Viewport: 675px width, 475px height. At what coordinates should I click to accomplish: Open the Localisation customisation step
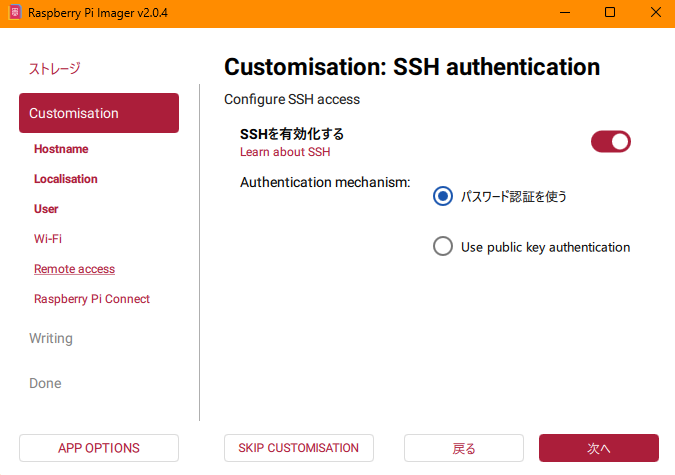(x=66, y=179)
